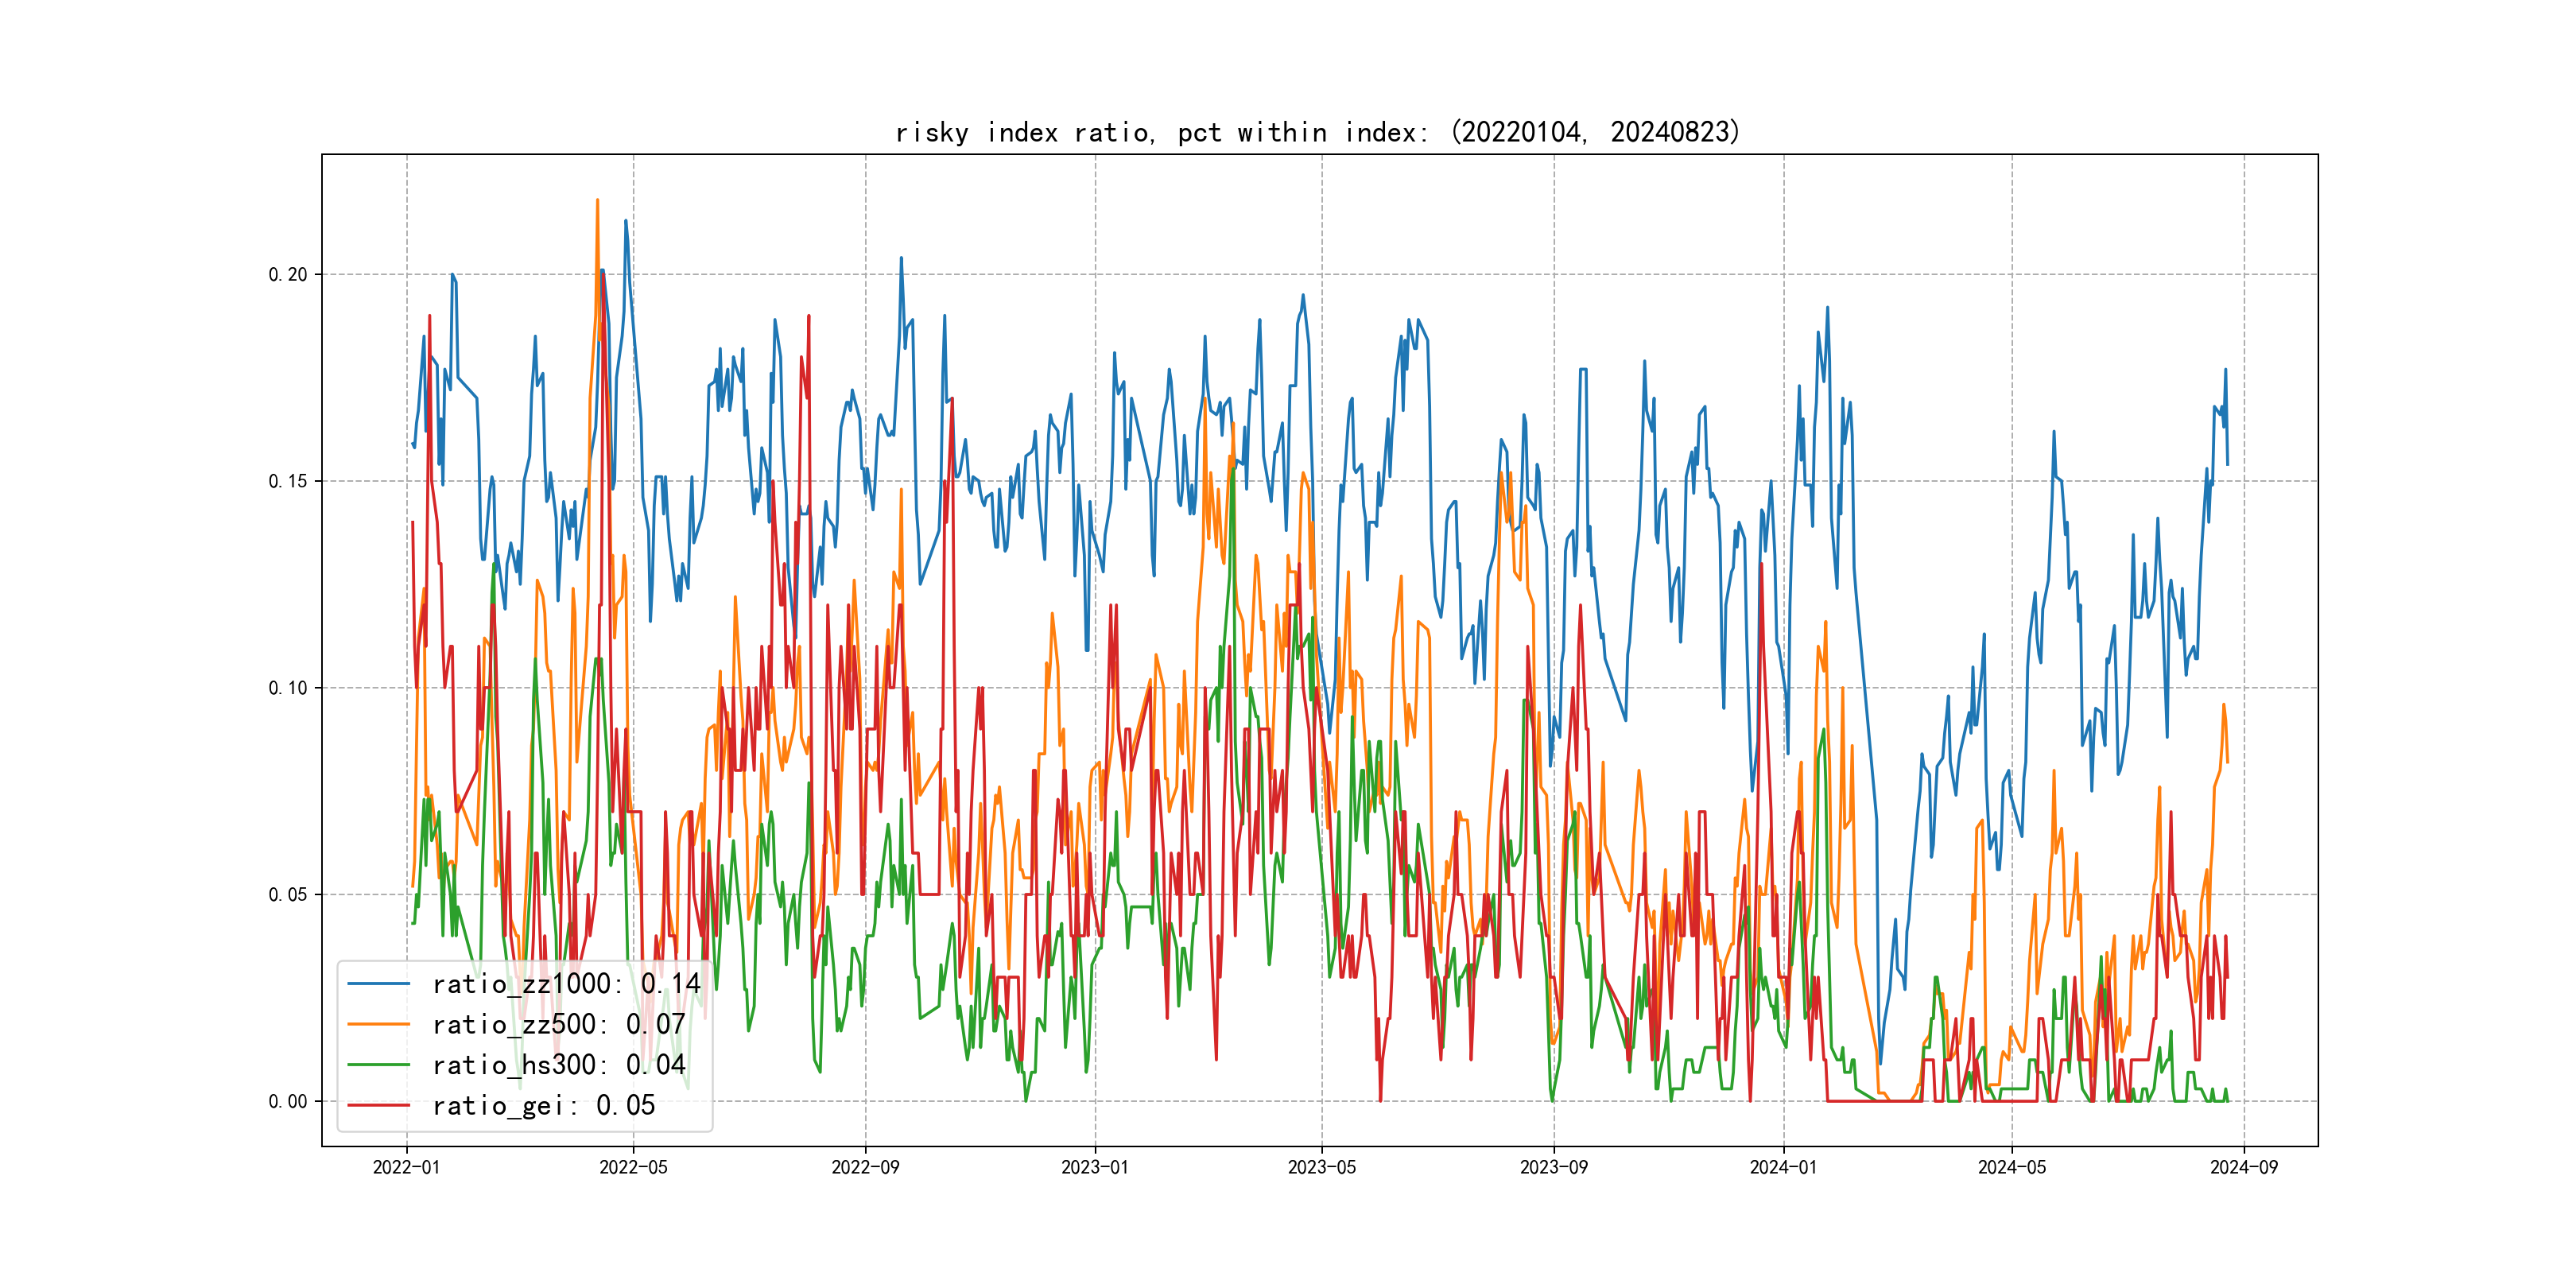Click the 0.20 y-axis tick label

click(x=287, y=275)
